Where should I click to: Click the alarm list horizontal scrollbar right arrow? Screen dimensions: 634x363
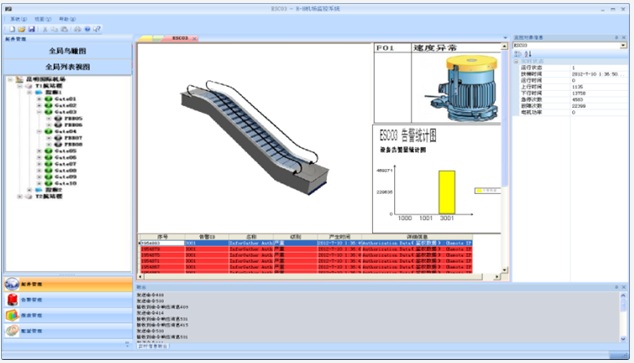[x=497, y=277]
